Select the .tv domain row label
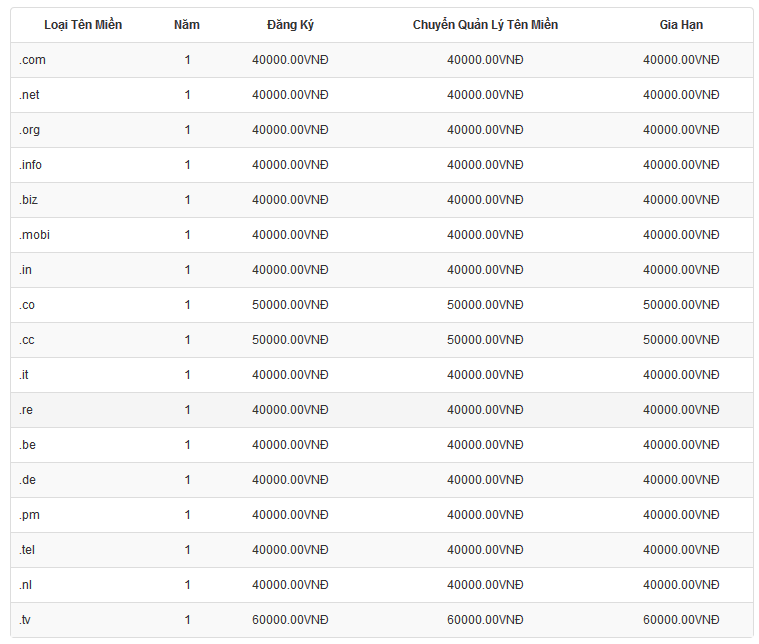Screen dimensions: 759x644 pos(26,620)
